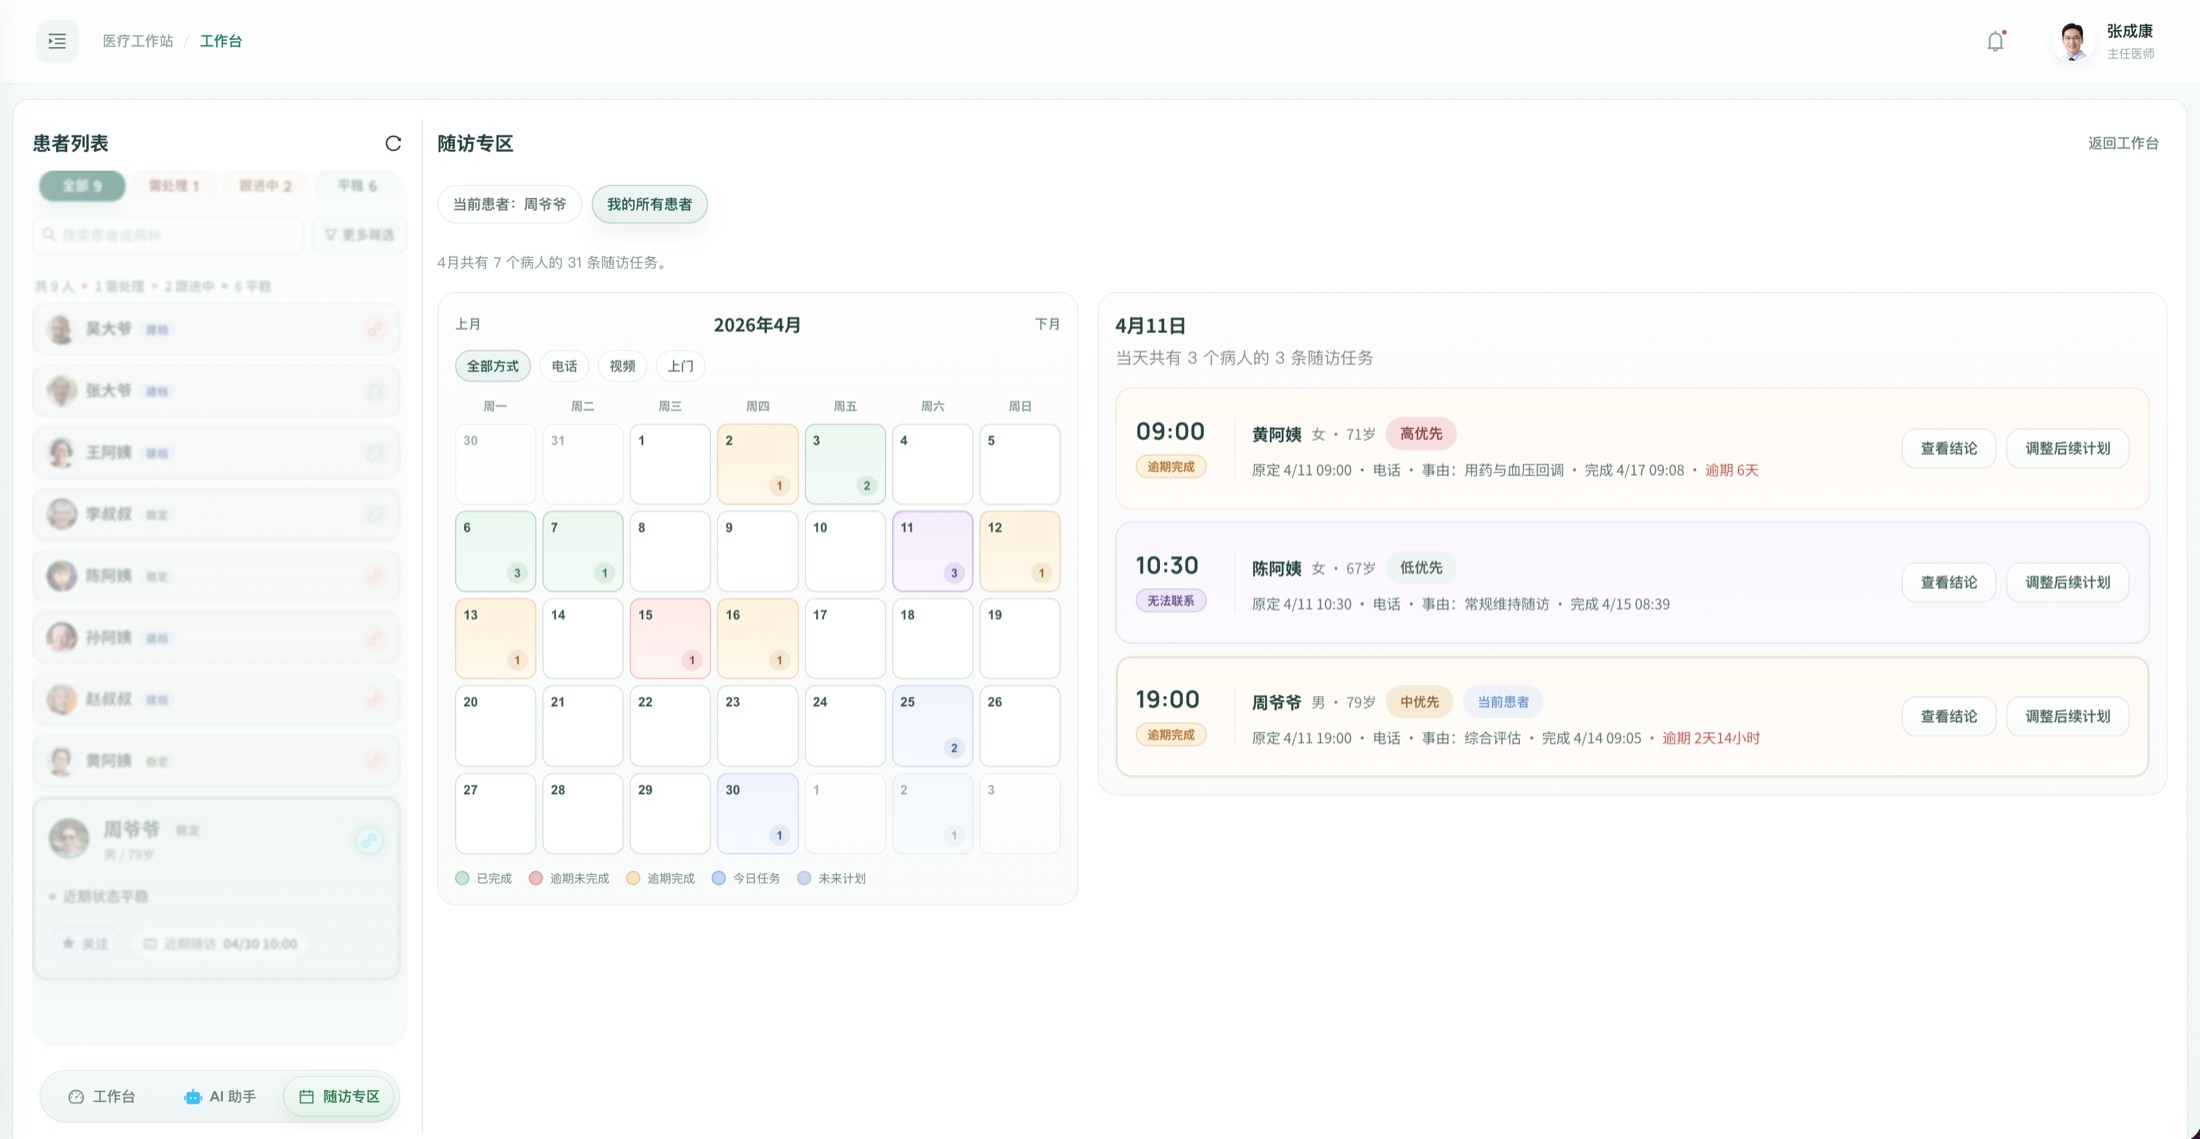Image resolution: width=2200 pixels, height=1139 pixels.
Task: Refresh the patient list
Action: point(393,143)
